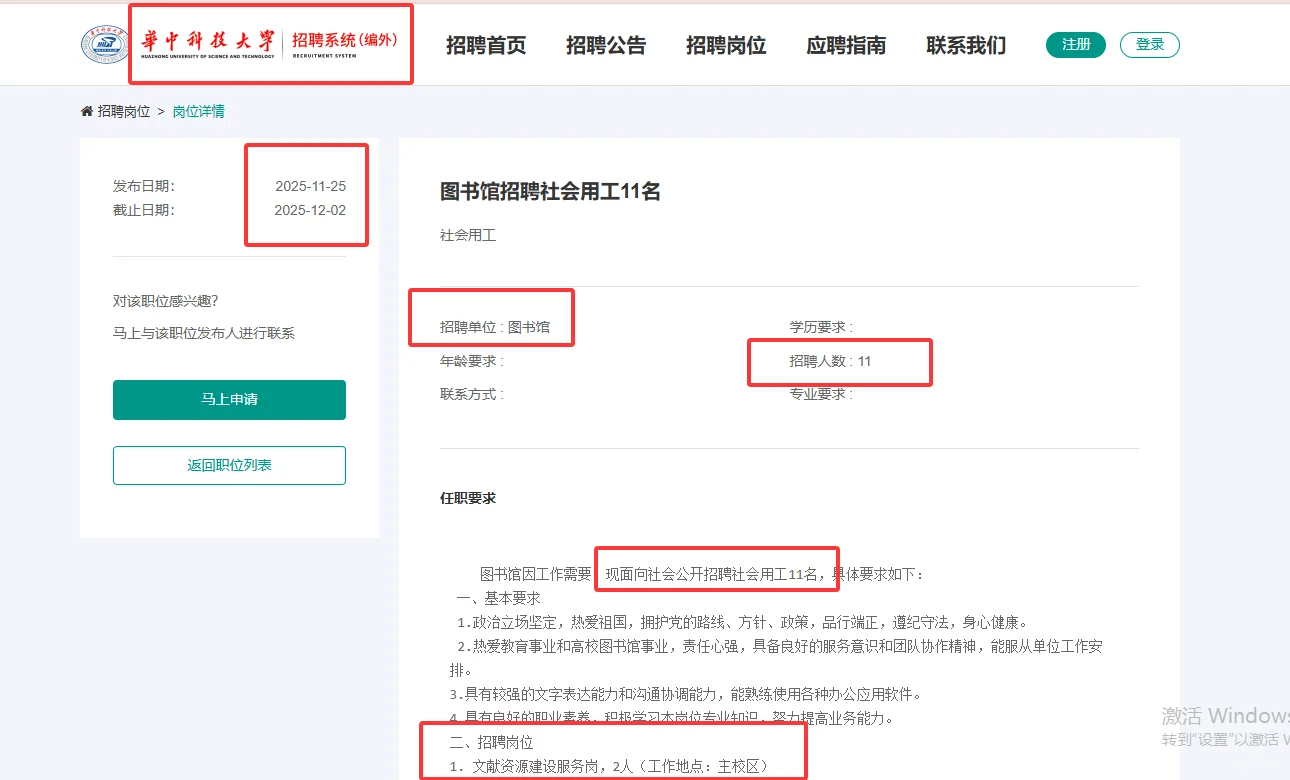The height and width of the screenshot is (780, 1290).
Task: Open the 招聘公告 navigation item
Action: coord(606,45)
